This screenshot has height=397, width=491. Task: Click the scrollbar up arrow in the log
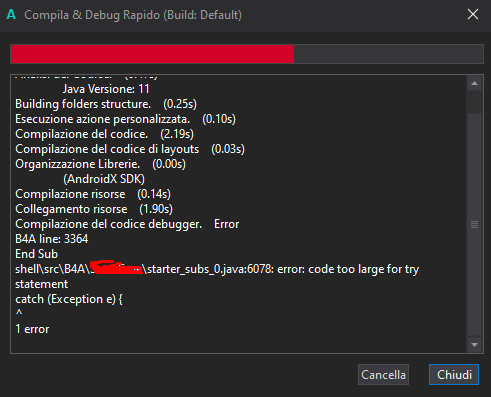point(474,83)
